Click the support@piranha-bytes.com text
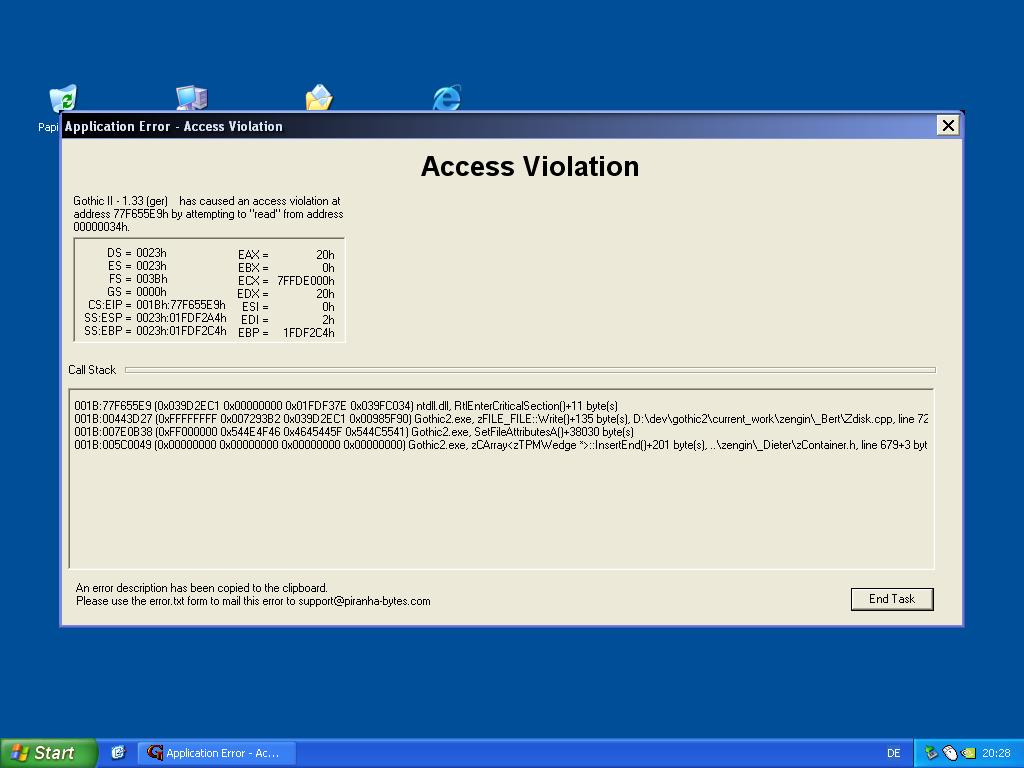This screenshot has width=1024, height=768. pyautogui.click(x=364, y=601)
